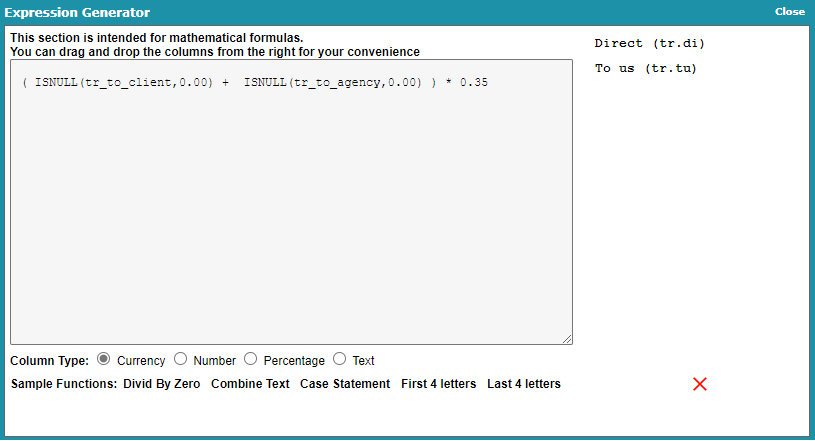Choose the Number column type radio
Viewport: 815px width, 441px height.
pos(180,359)
